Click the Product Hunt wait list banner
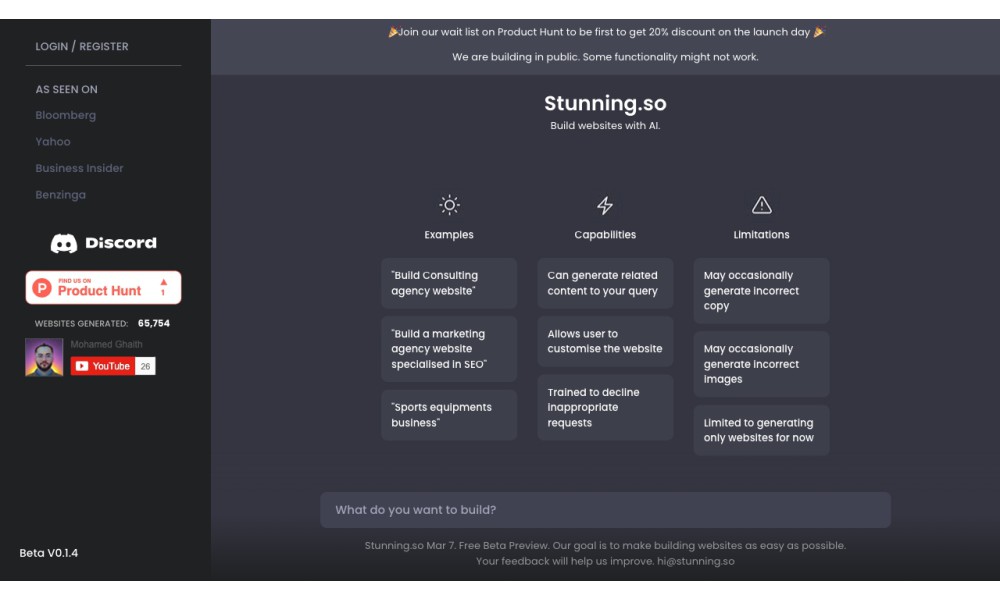This screenshot has width=1000, height=600. click(x=605, y=32)
